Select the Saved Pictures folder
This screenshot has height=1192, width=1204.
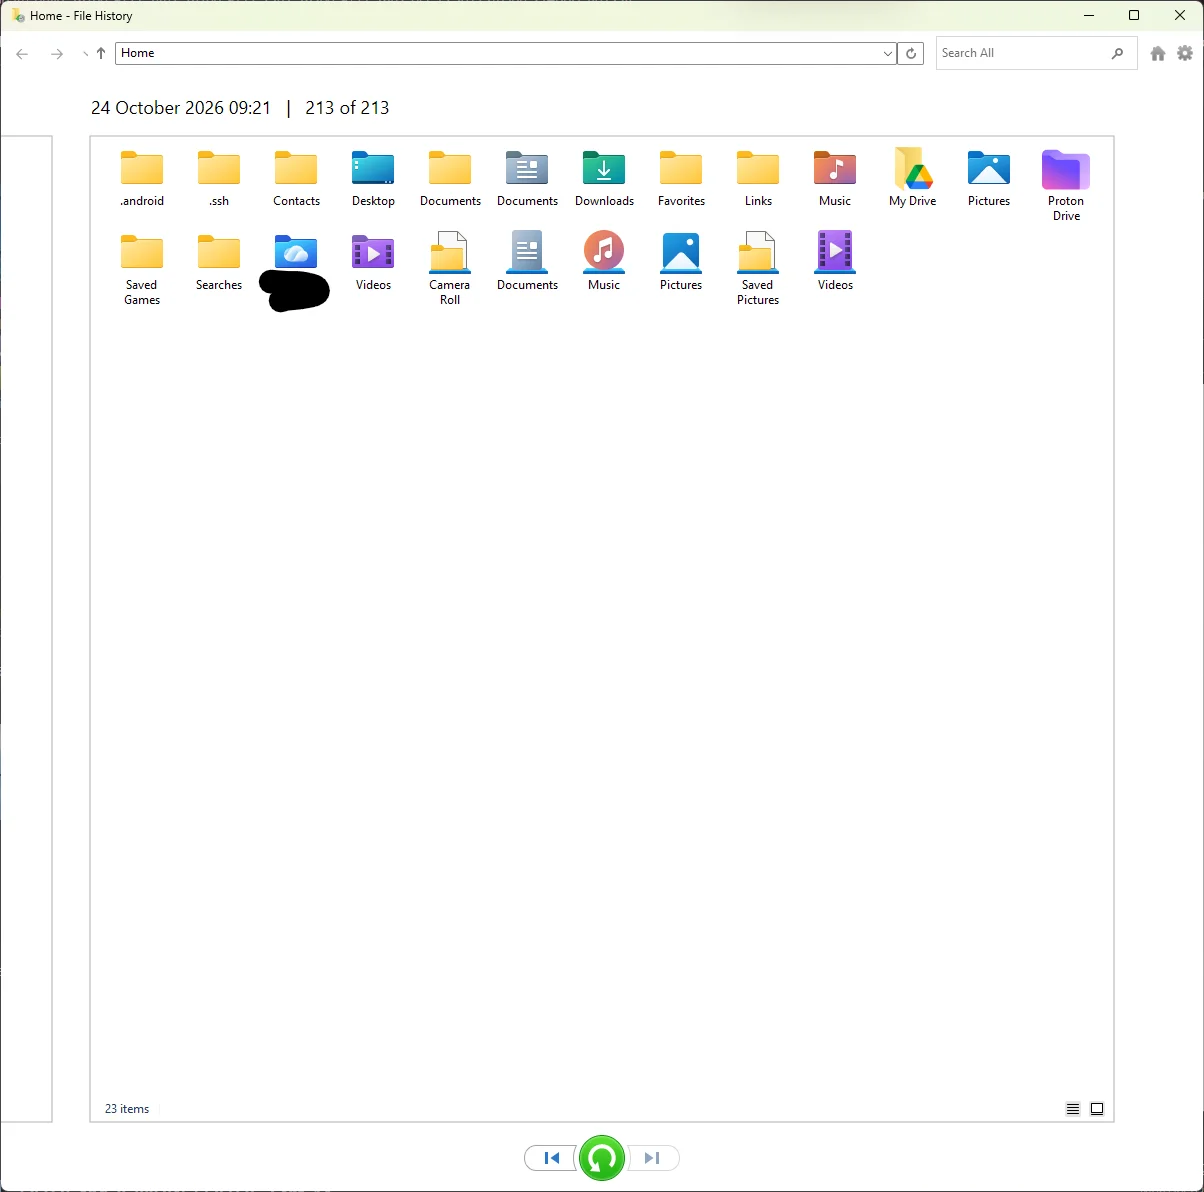click(x=758, y=270)
